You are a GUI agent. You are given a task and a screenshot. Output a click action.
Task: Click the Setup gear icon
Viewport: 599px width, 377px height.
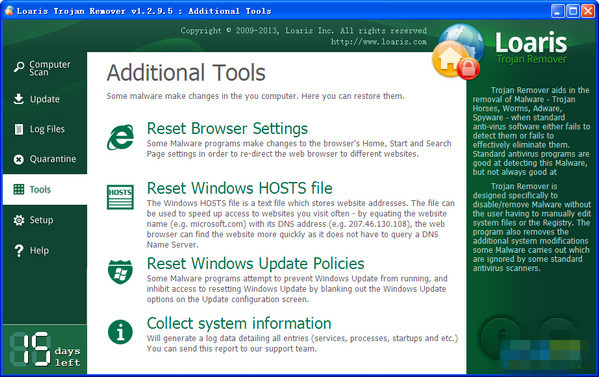pos(18,220)
